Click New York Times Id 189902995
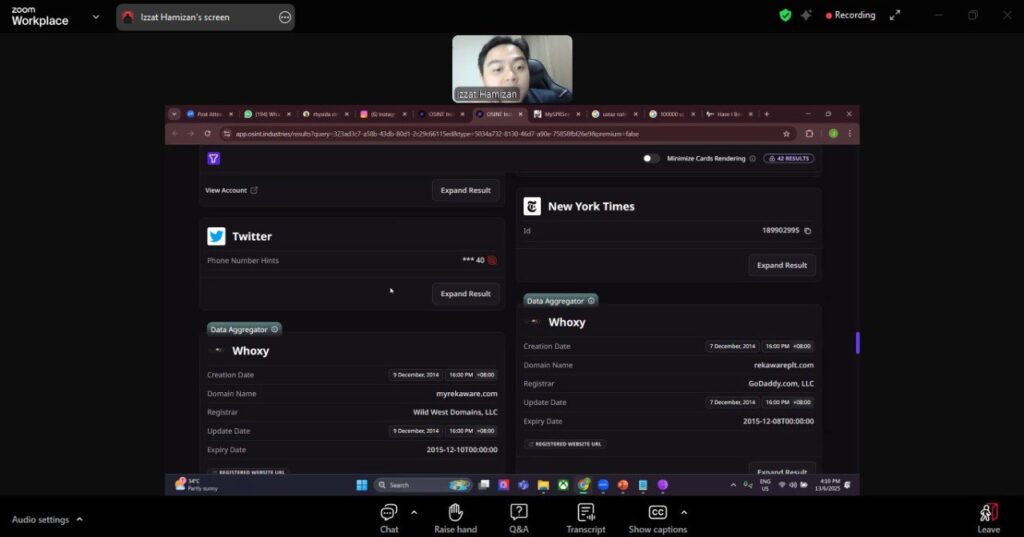 click(x=780, y=230)
